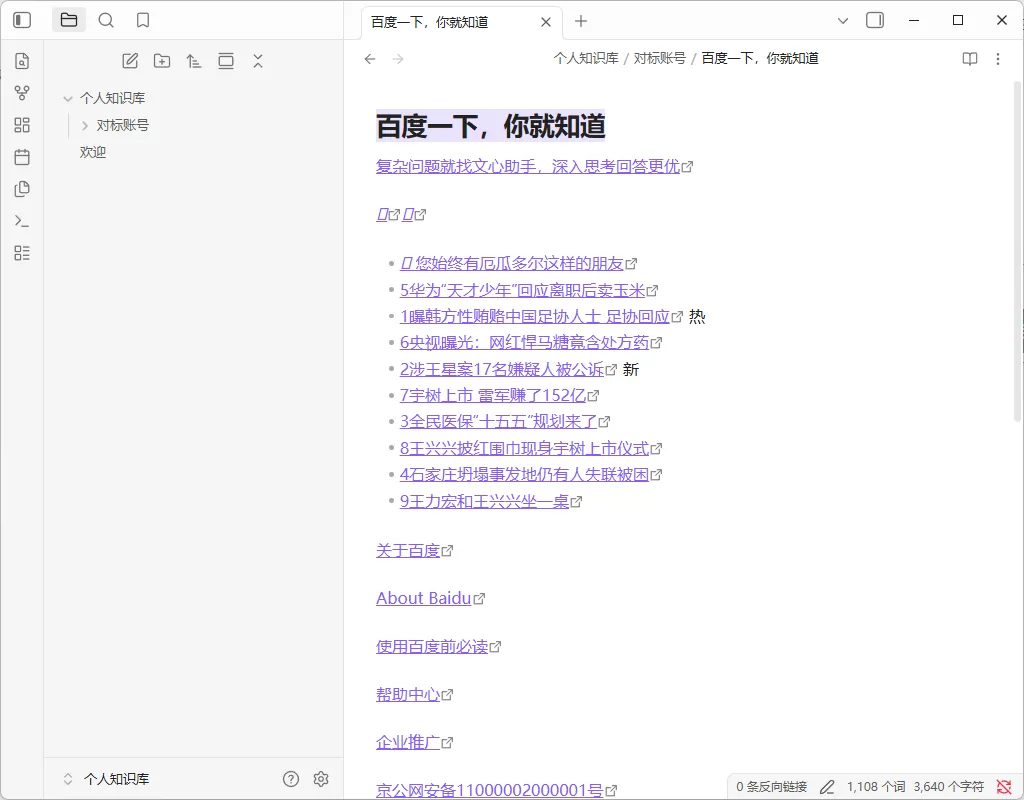Viewport: 1024px width, 800px height.
Task: Open quick switcher in the ribbon
Action: point(22,61)
